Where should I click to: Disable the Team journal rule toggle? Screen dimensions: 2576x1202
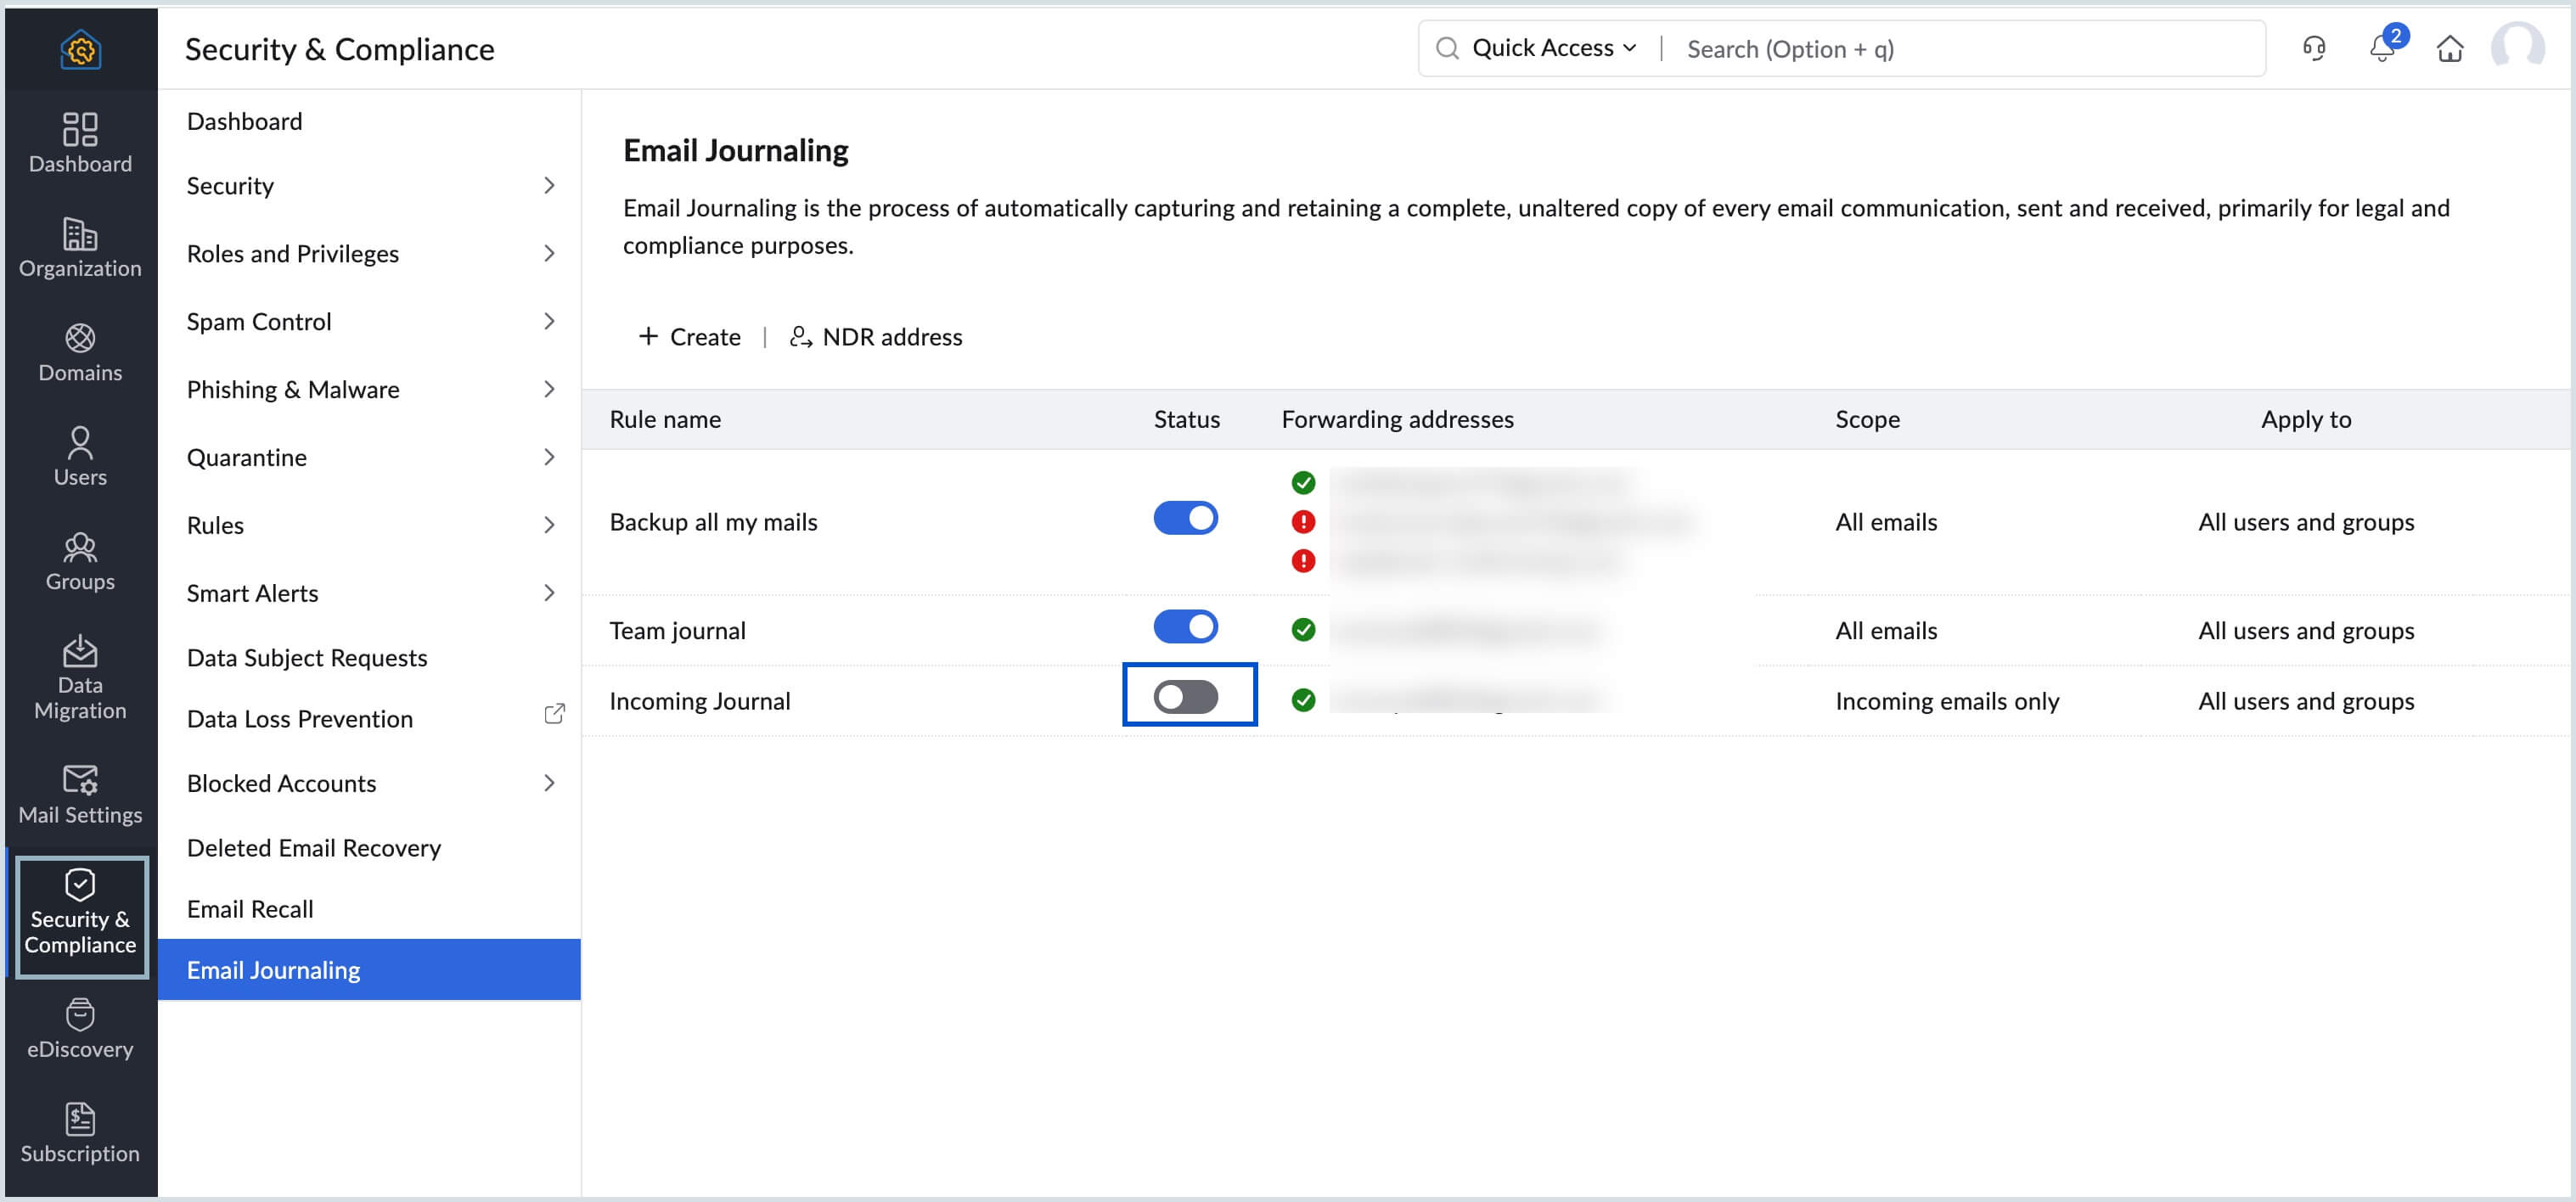(1185, 626)
